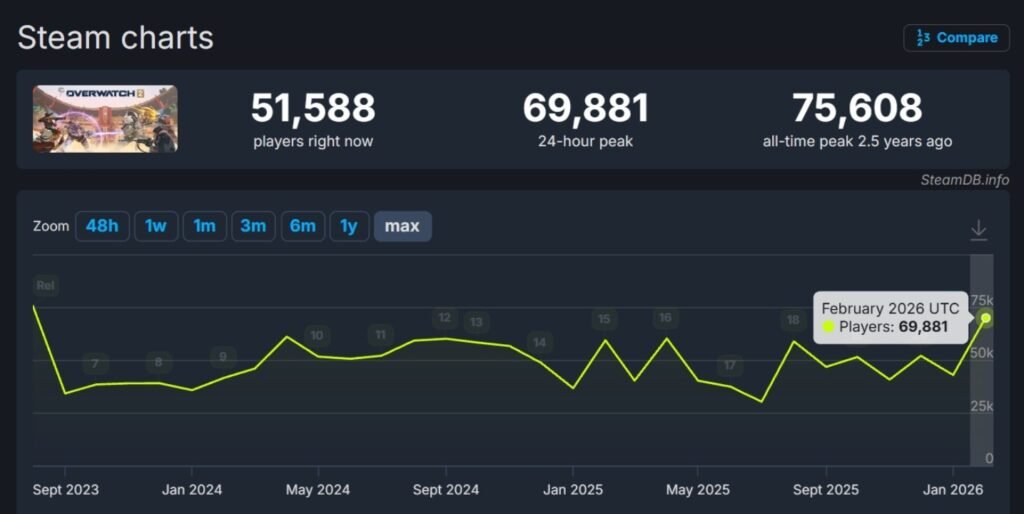Select season marker 9 on graph

point(223,356)
